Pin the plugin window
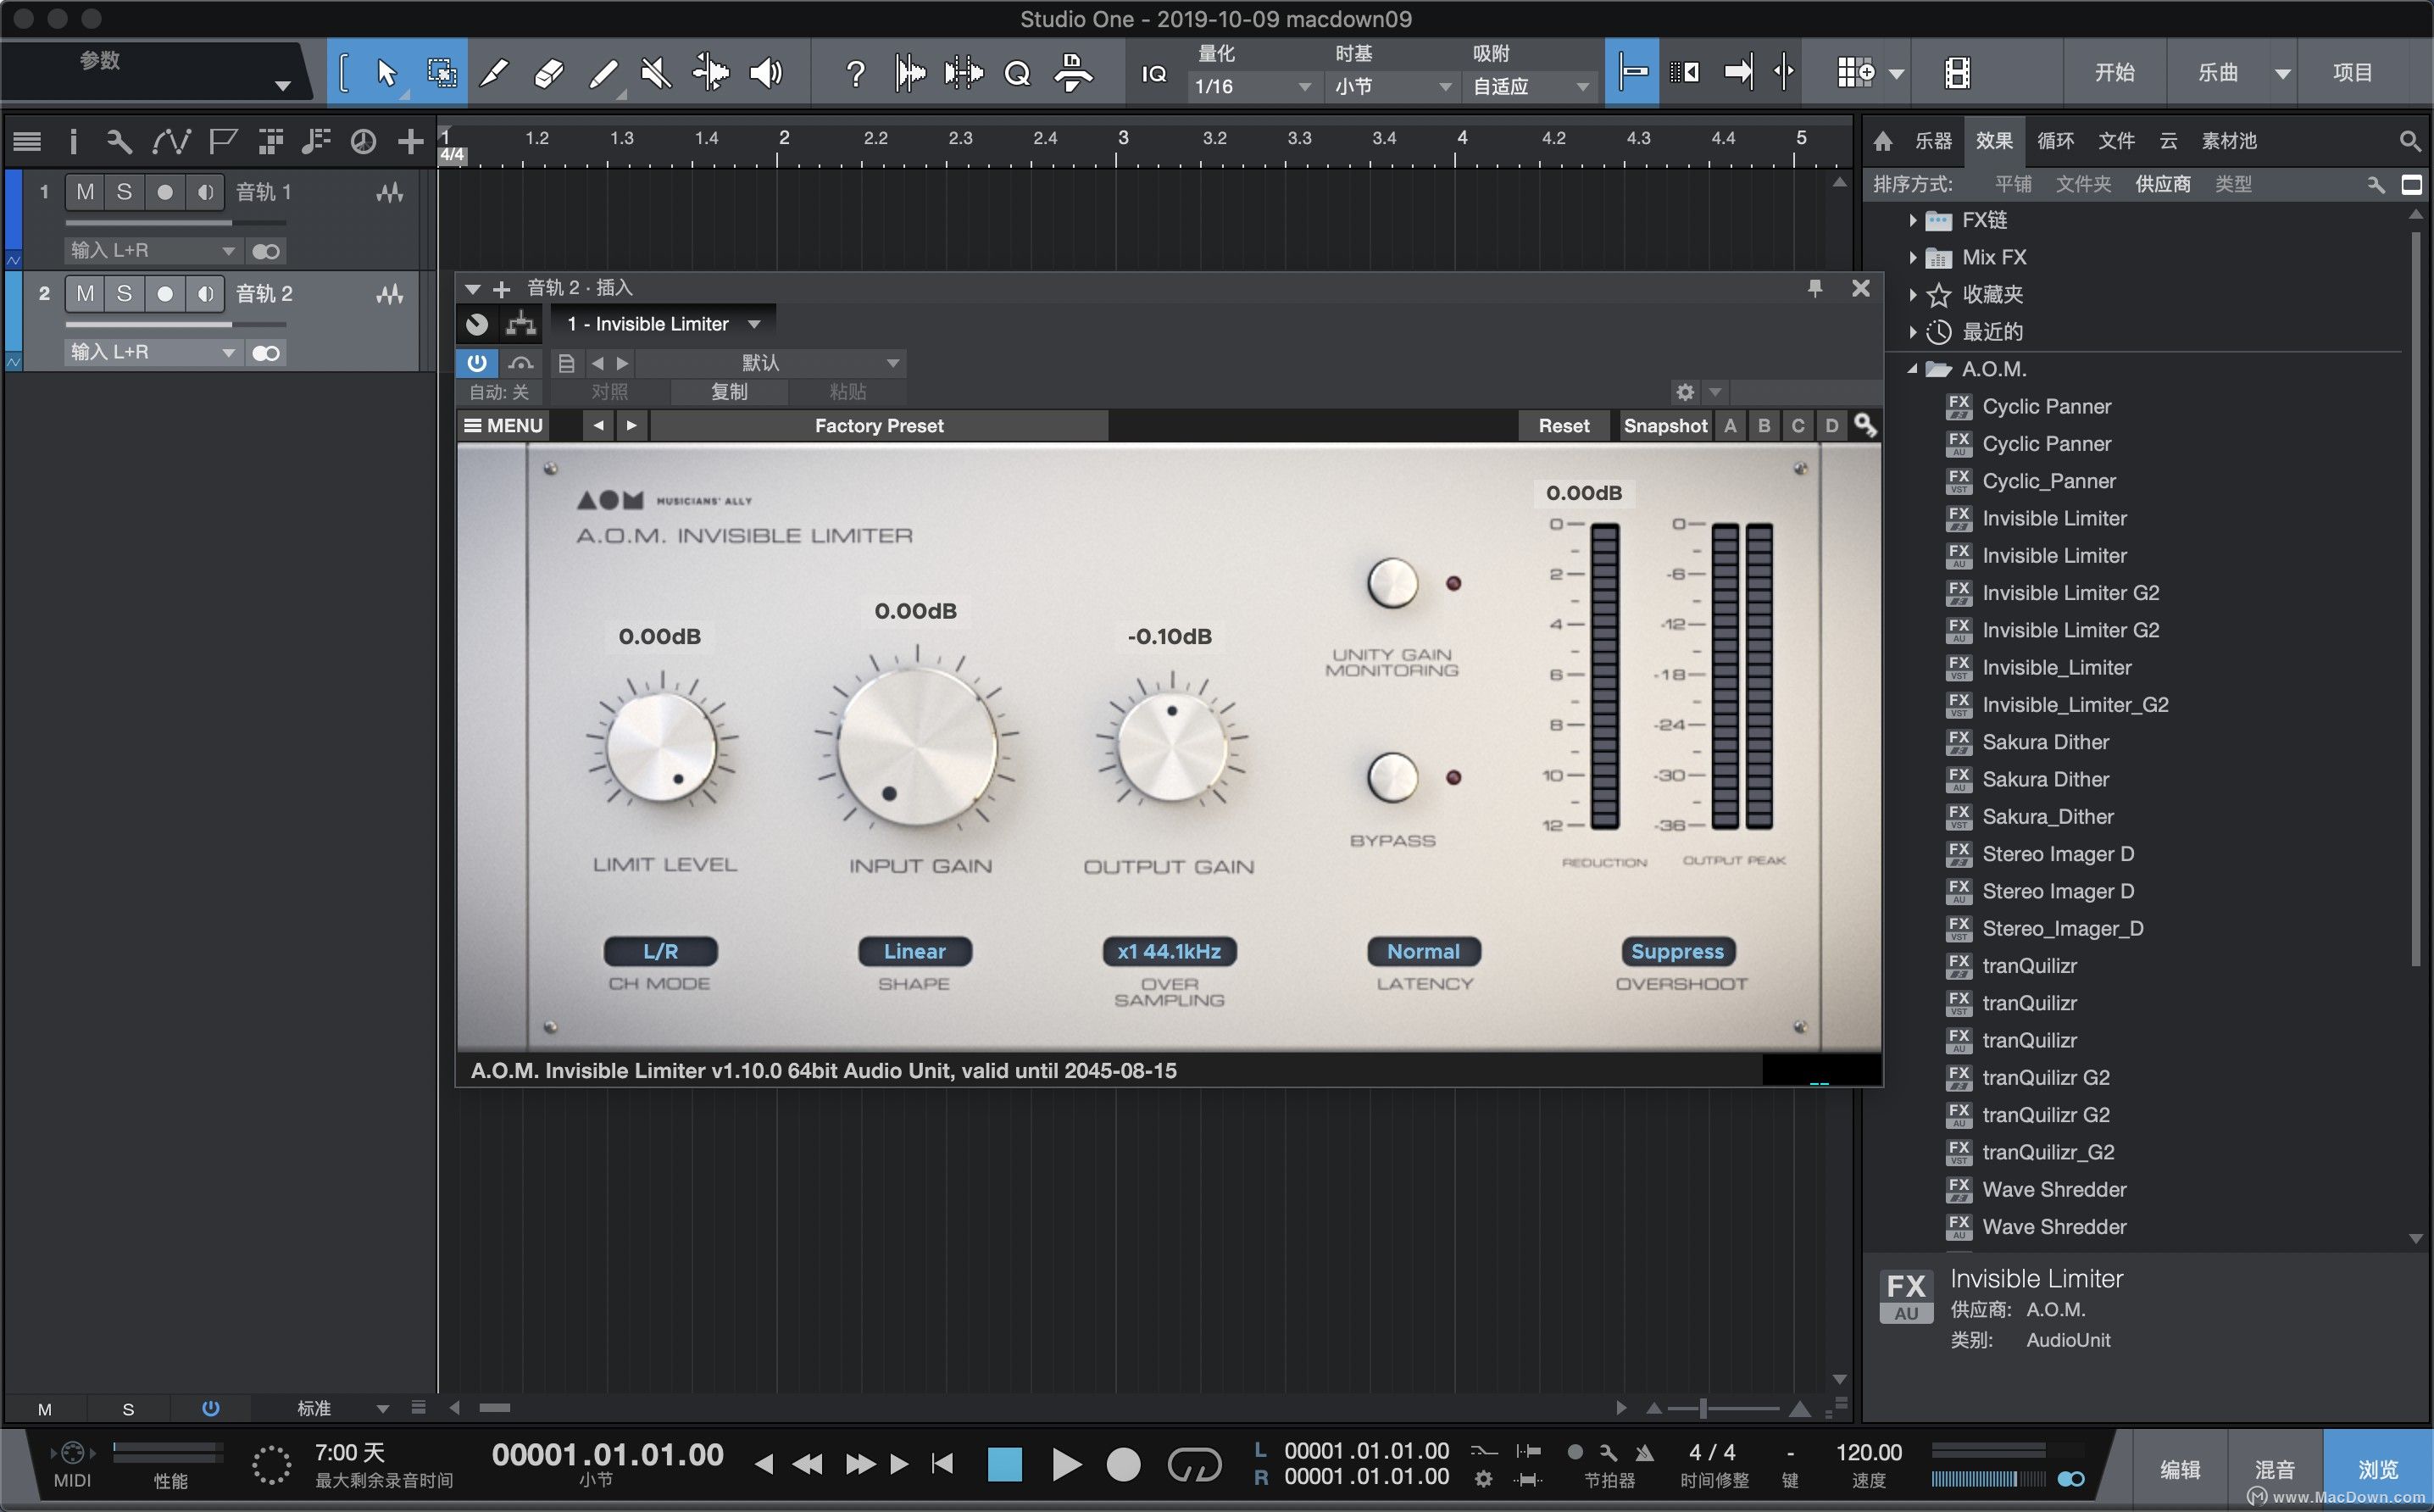Viewport: 2434px width, 1512px height. pos(1815,288)
